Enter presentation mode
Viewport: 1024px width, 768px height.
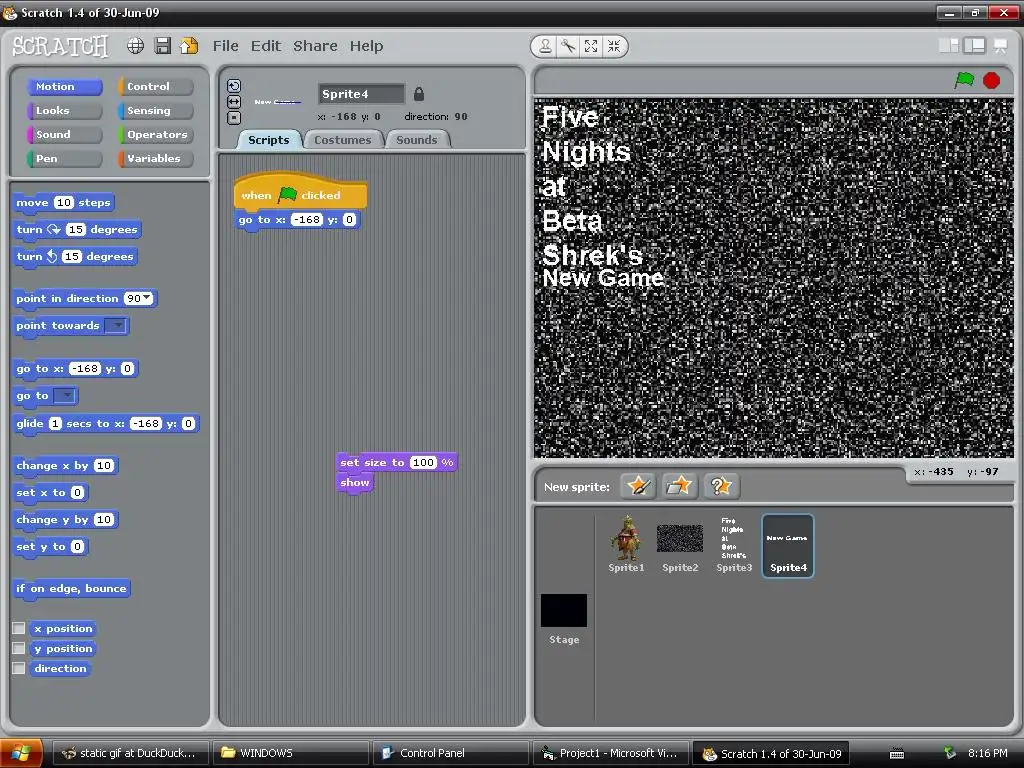tap(1000, 45)
